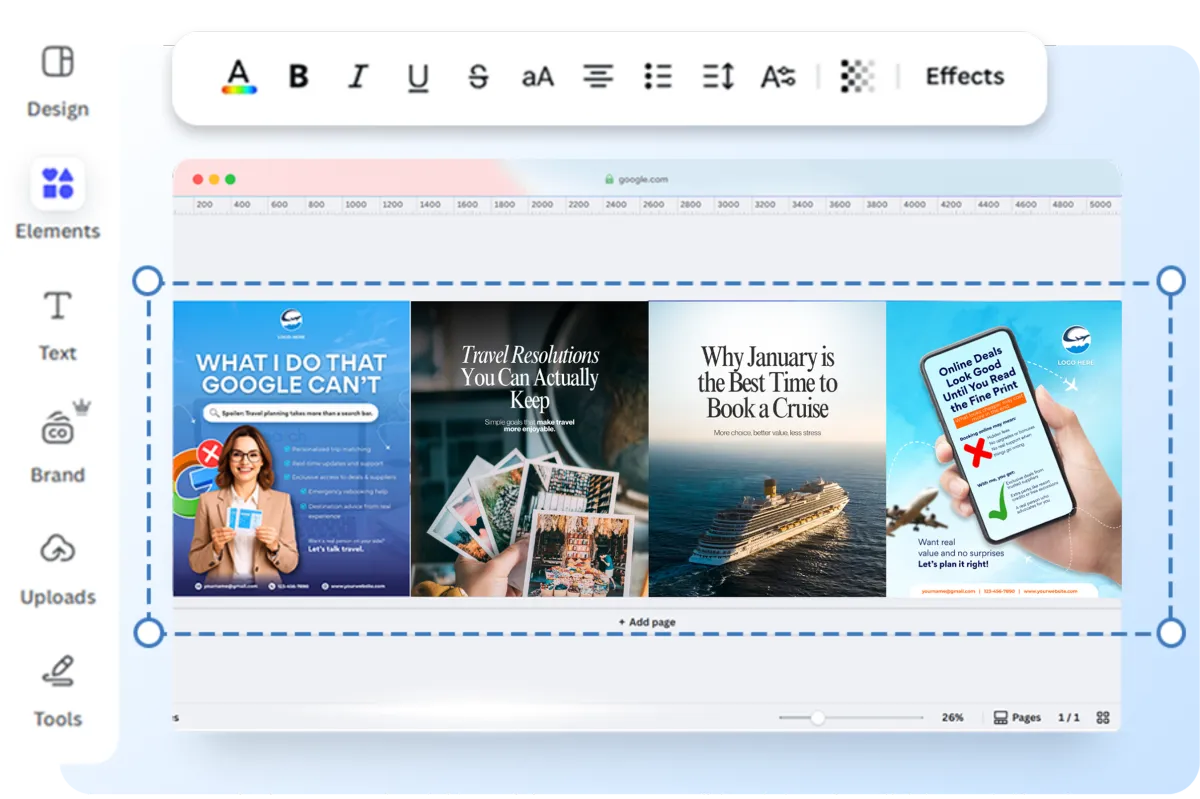Click the Add page button
Viewport: 1200px width, 799px height.
coord(646,622)
